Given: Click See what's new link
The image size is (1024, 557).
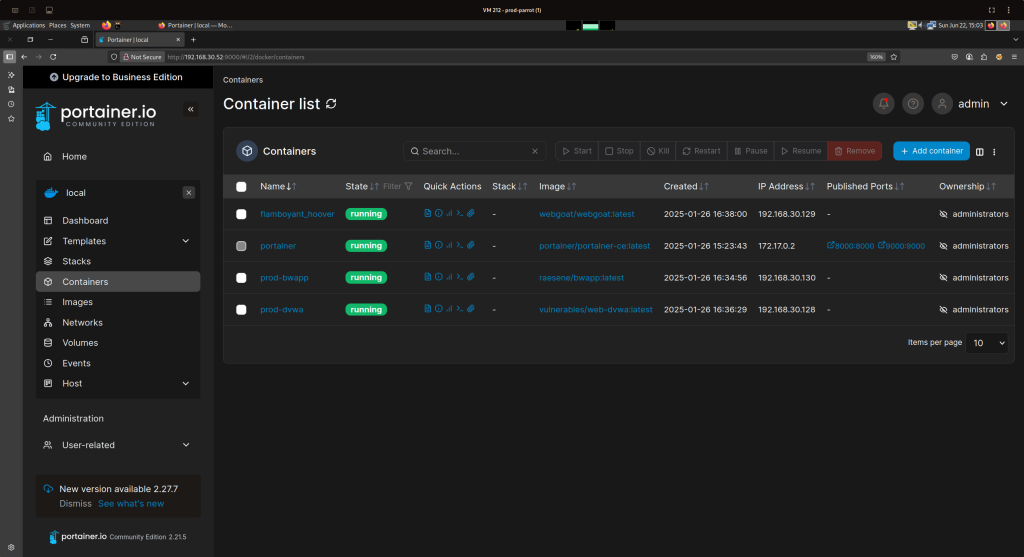Looking at the screenshot, I should click(x=131, y=503).
